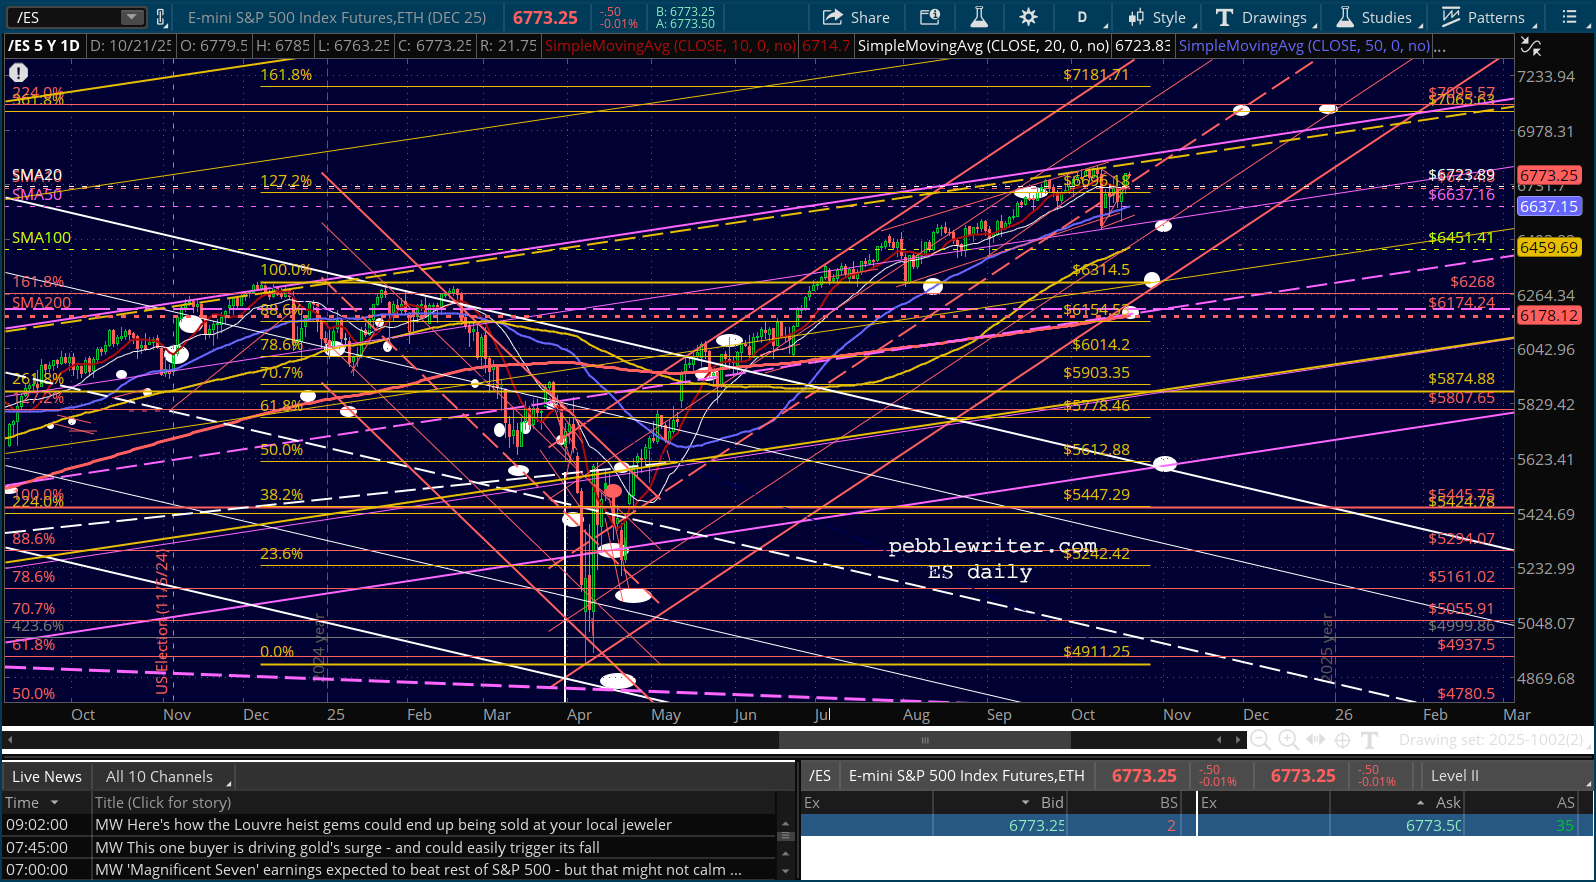Viewport: 1596px width, 882px height.
Task: Open Drawing set: 2025-1002(2) selector
Action: 1491,740
